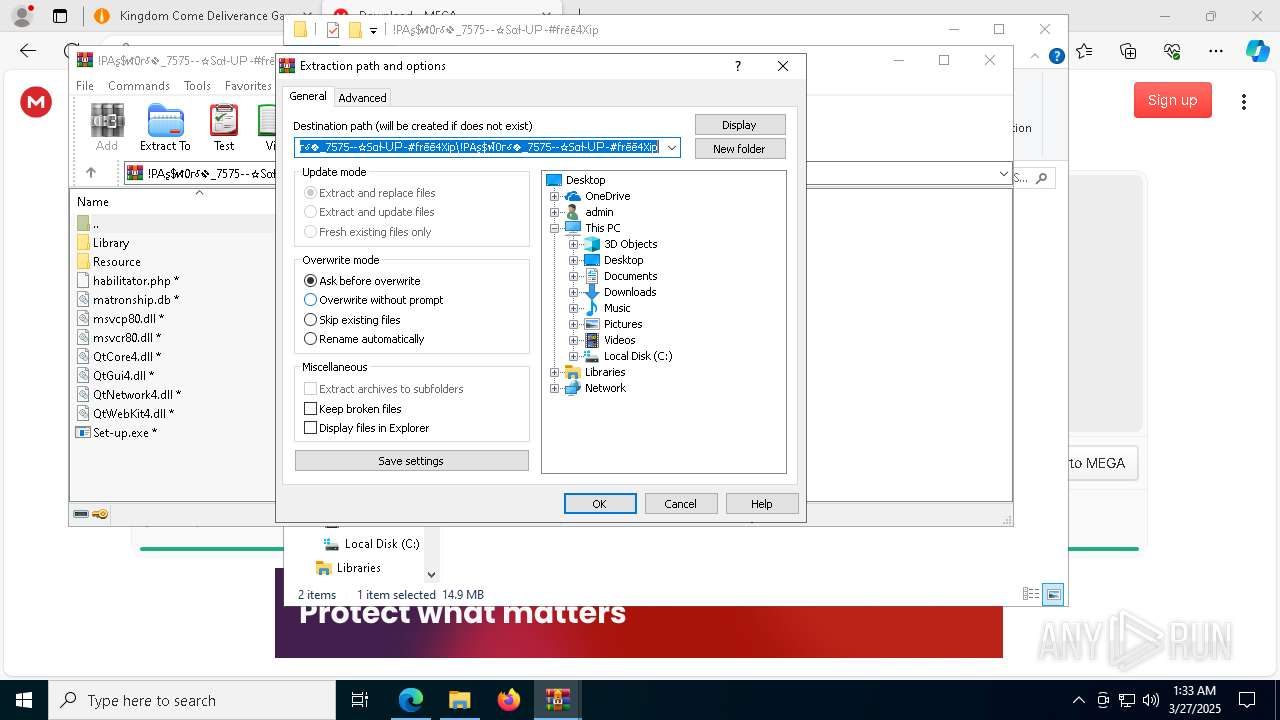This screenshot has height=720, width=1280.
Task: Enable Display files in Explorer checkbox
Action: [310, 428]
